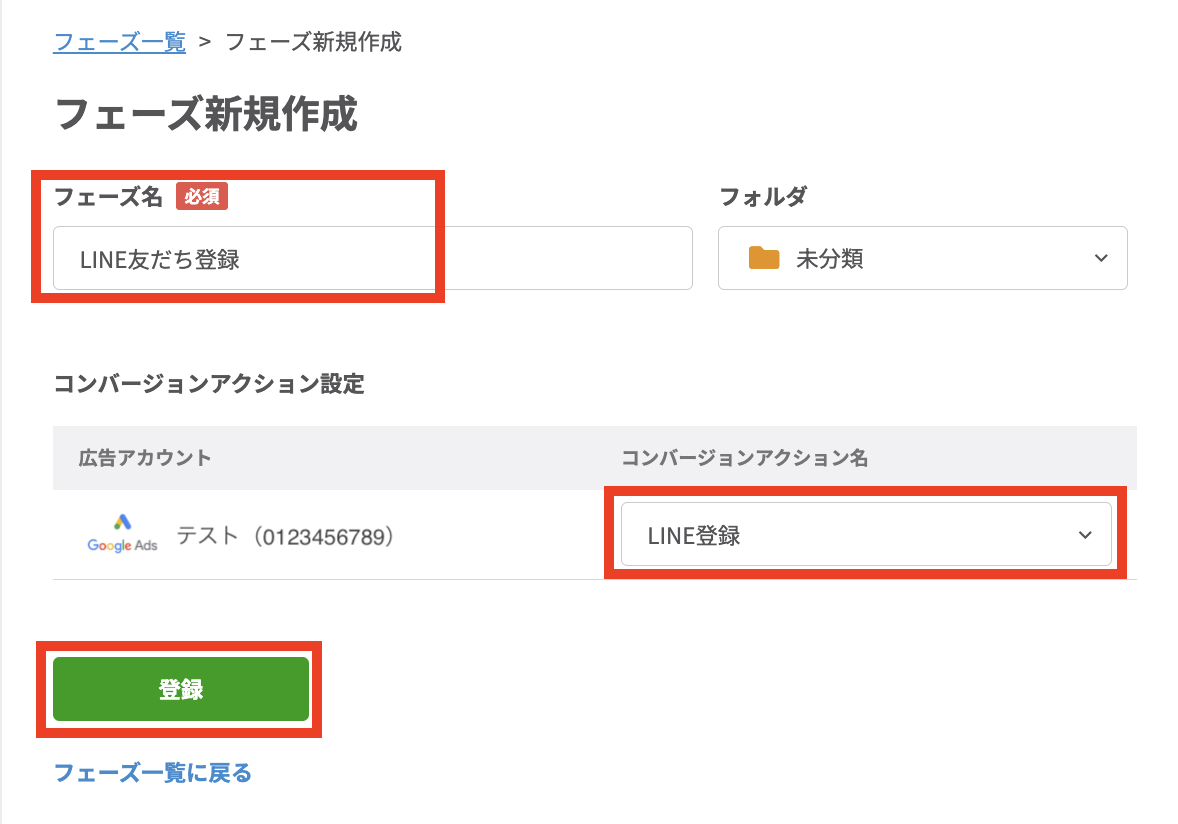Screen dimensions: 1178x824
Task: Click the chevron on the フォルダ dropdown
Action: (1101, 258)
